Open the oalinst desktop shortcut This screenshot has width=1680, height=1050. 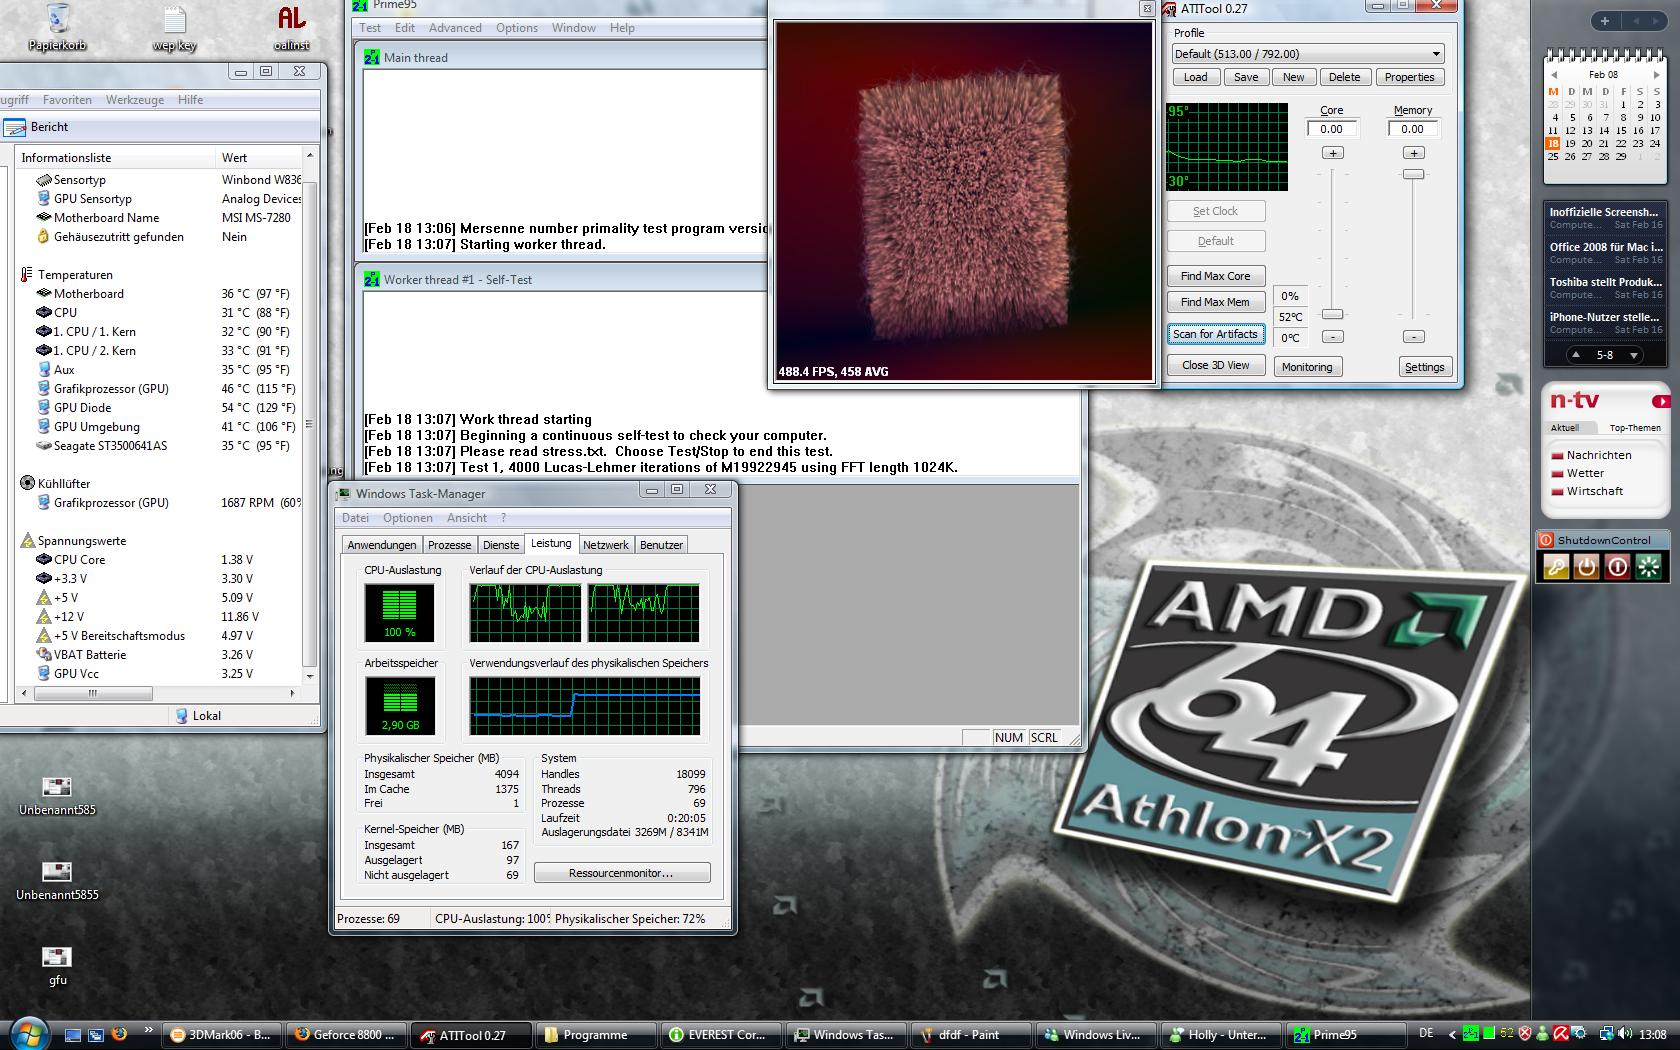(291, 27)
